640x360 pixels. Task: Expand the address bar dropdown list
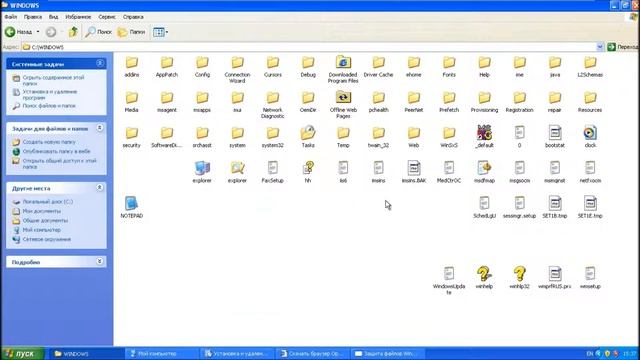click(600, 47)
